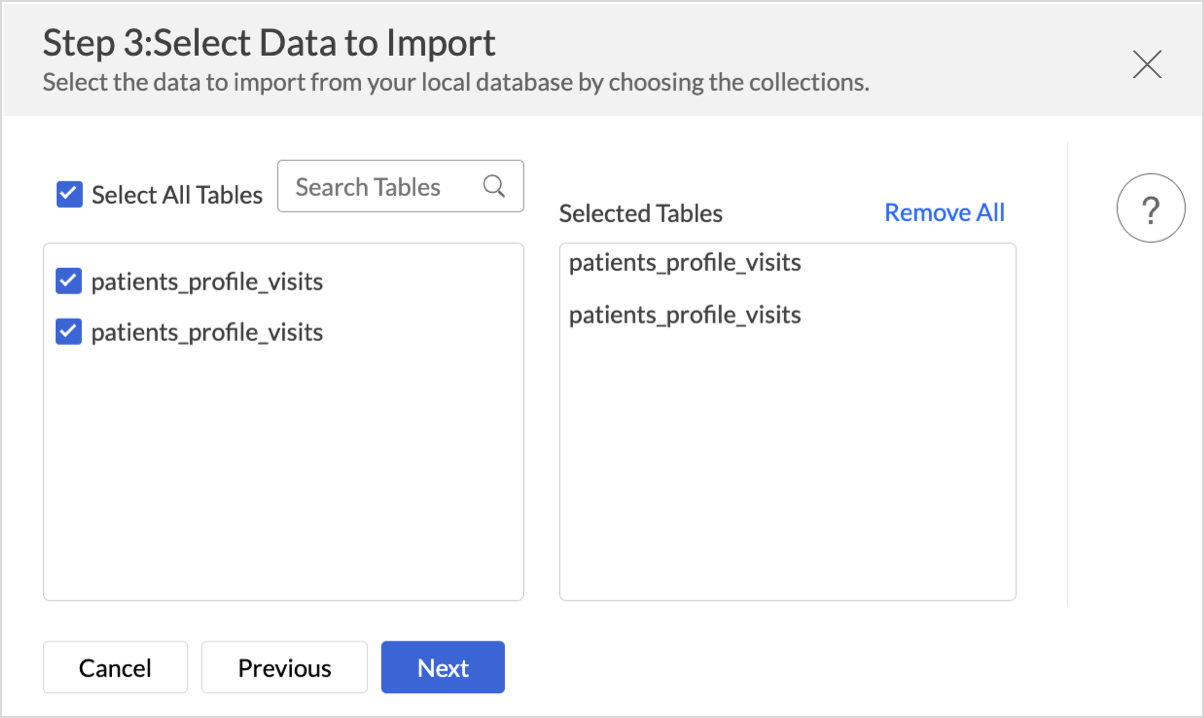Click the Remove All link
Image resolution: width=1204 pixels, height=718 pixels.
pyautogui.click(x=944, y=213)
